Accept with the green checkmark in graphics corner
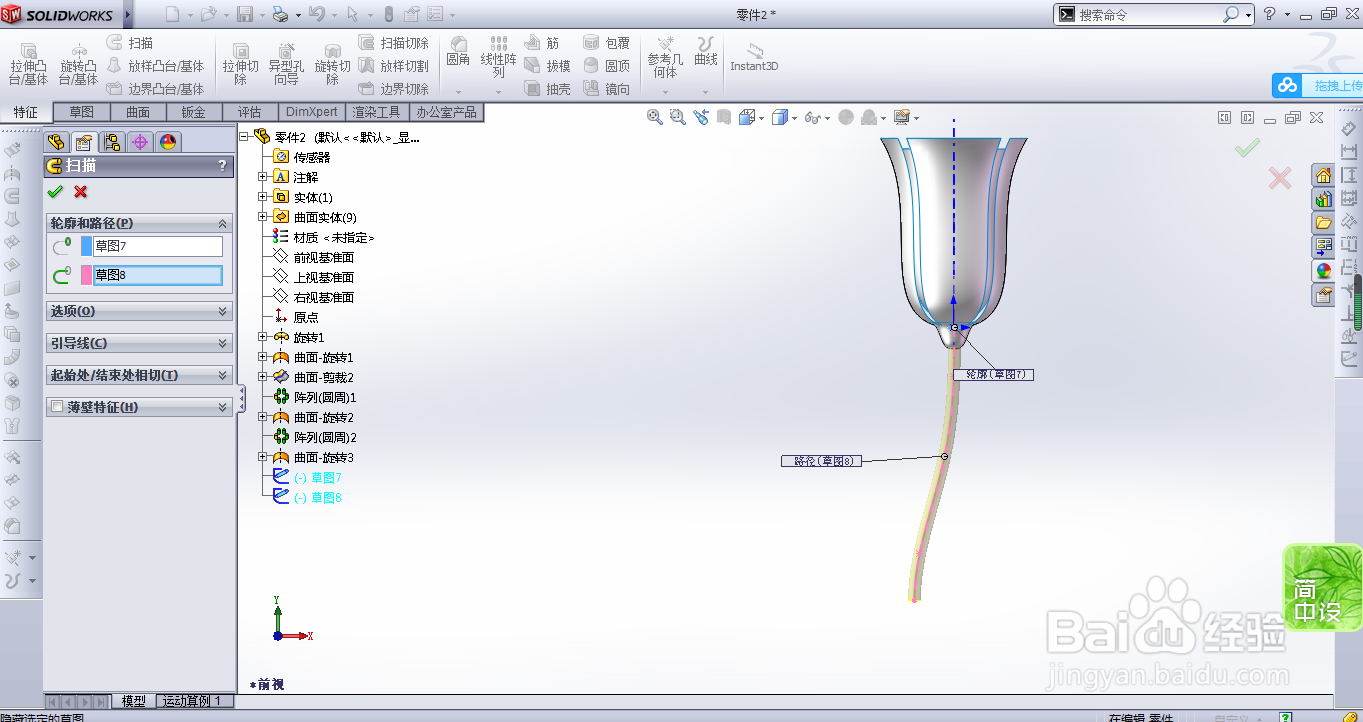Screen dimensions: 1363x722 [1247, 148]
